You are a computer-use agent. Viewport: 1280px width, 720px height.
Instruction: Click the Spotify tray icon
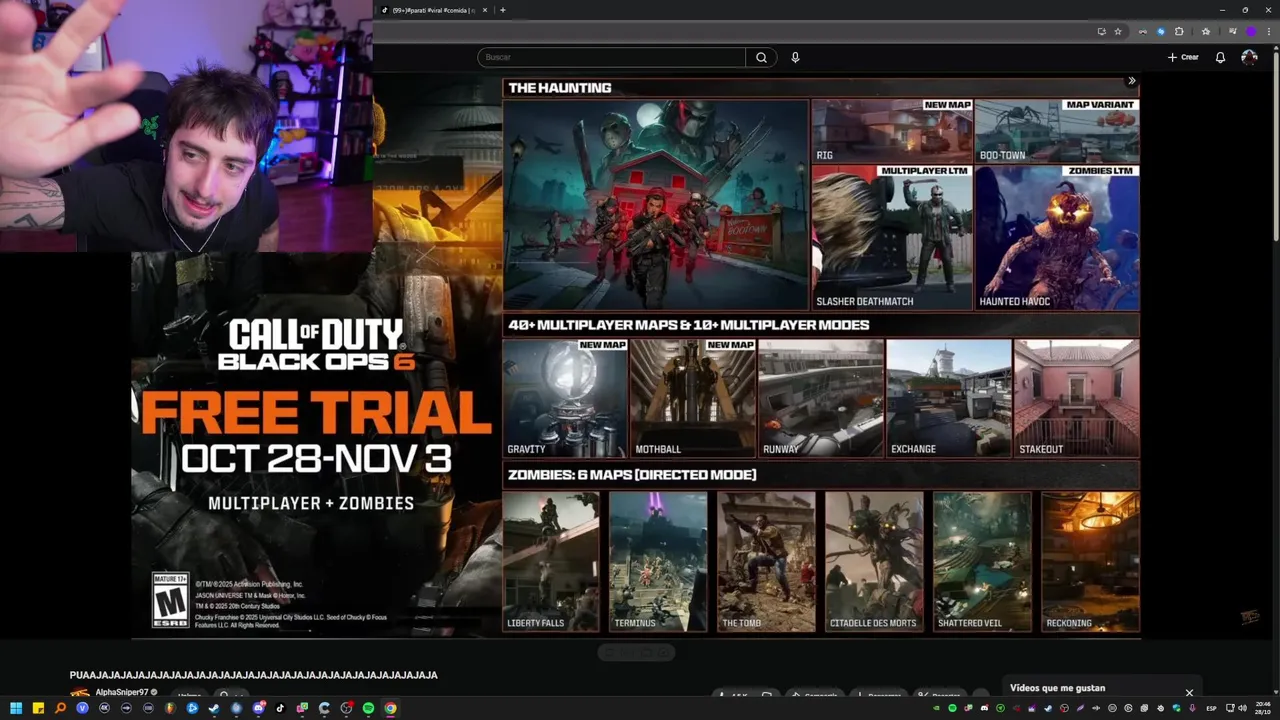(952, 708)
